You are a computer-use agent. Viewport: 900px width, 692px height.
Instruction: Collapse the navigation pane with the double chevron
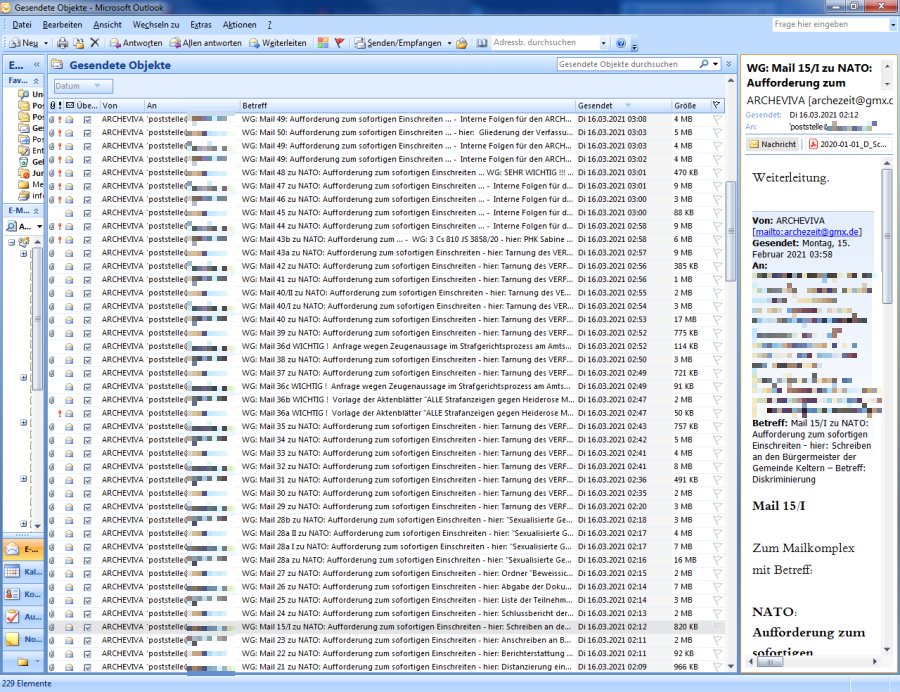37,65
